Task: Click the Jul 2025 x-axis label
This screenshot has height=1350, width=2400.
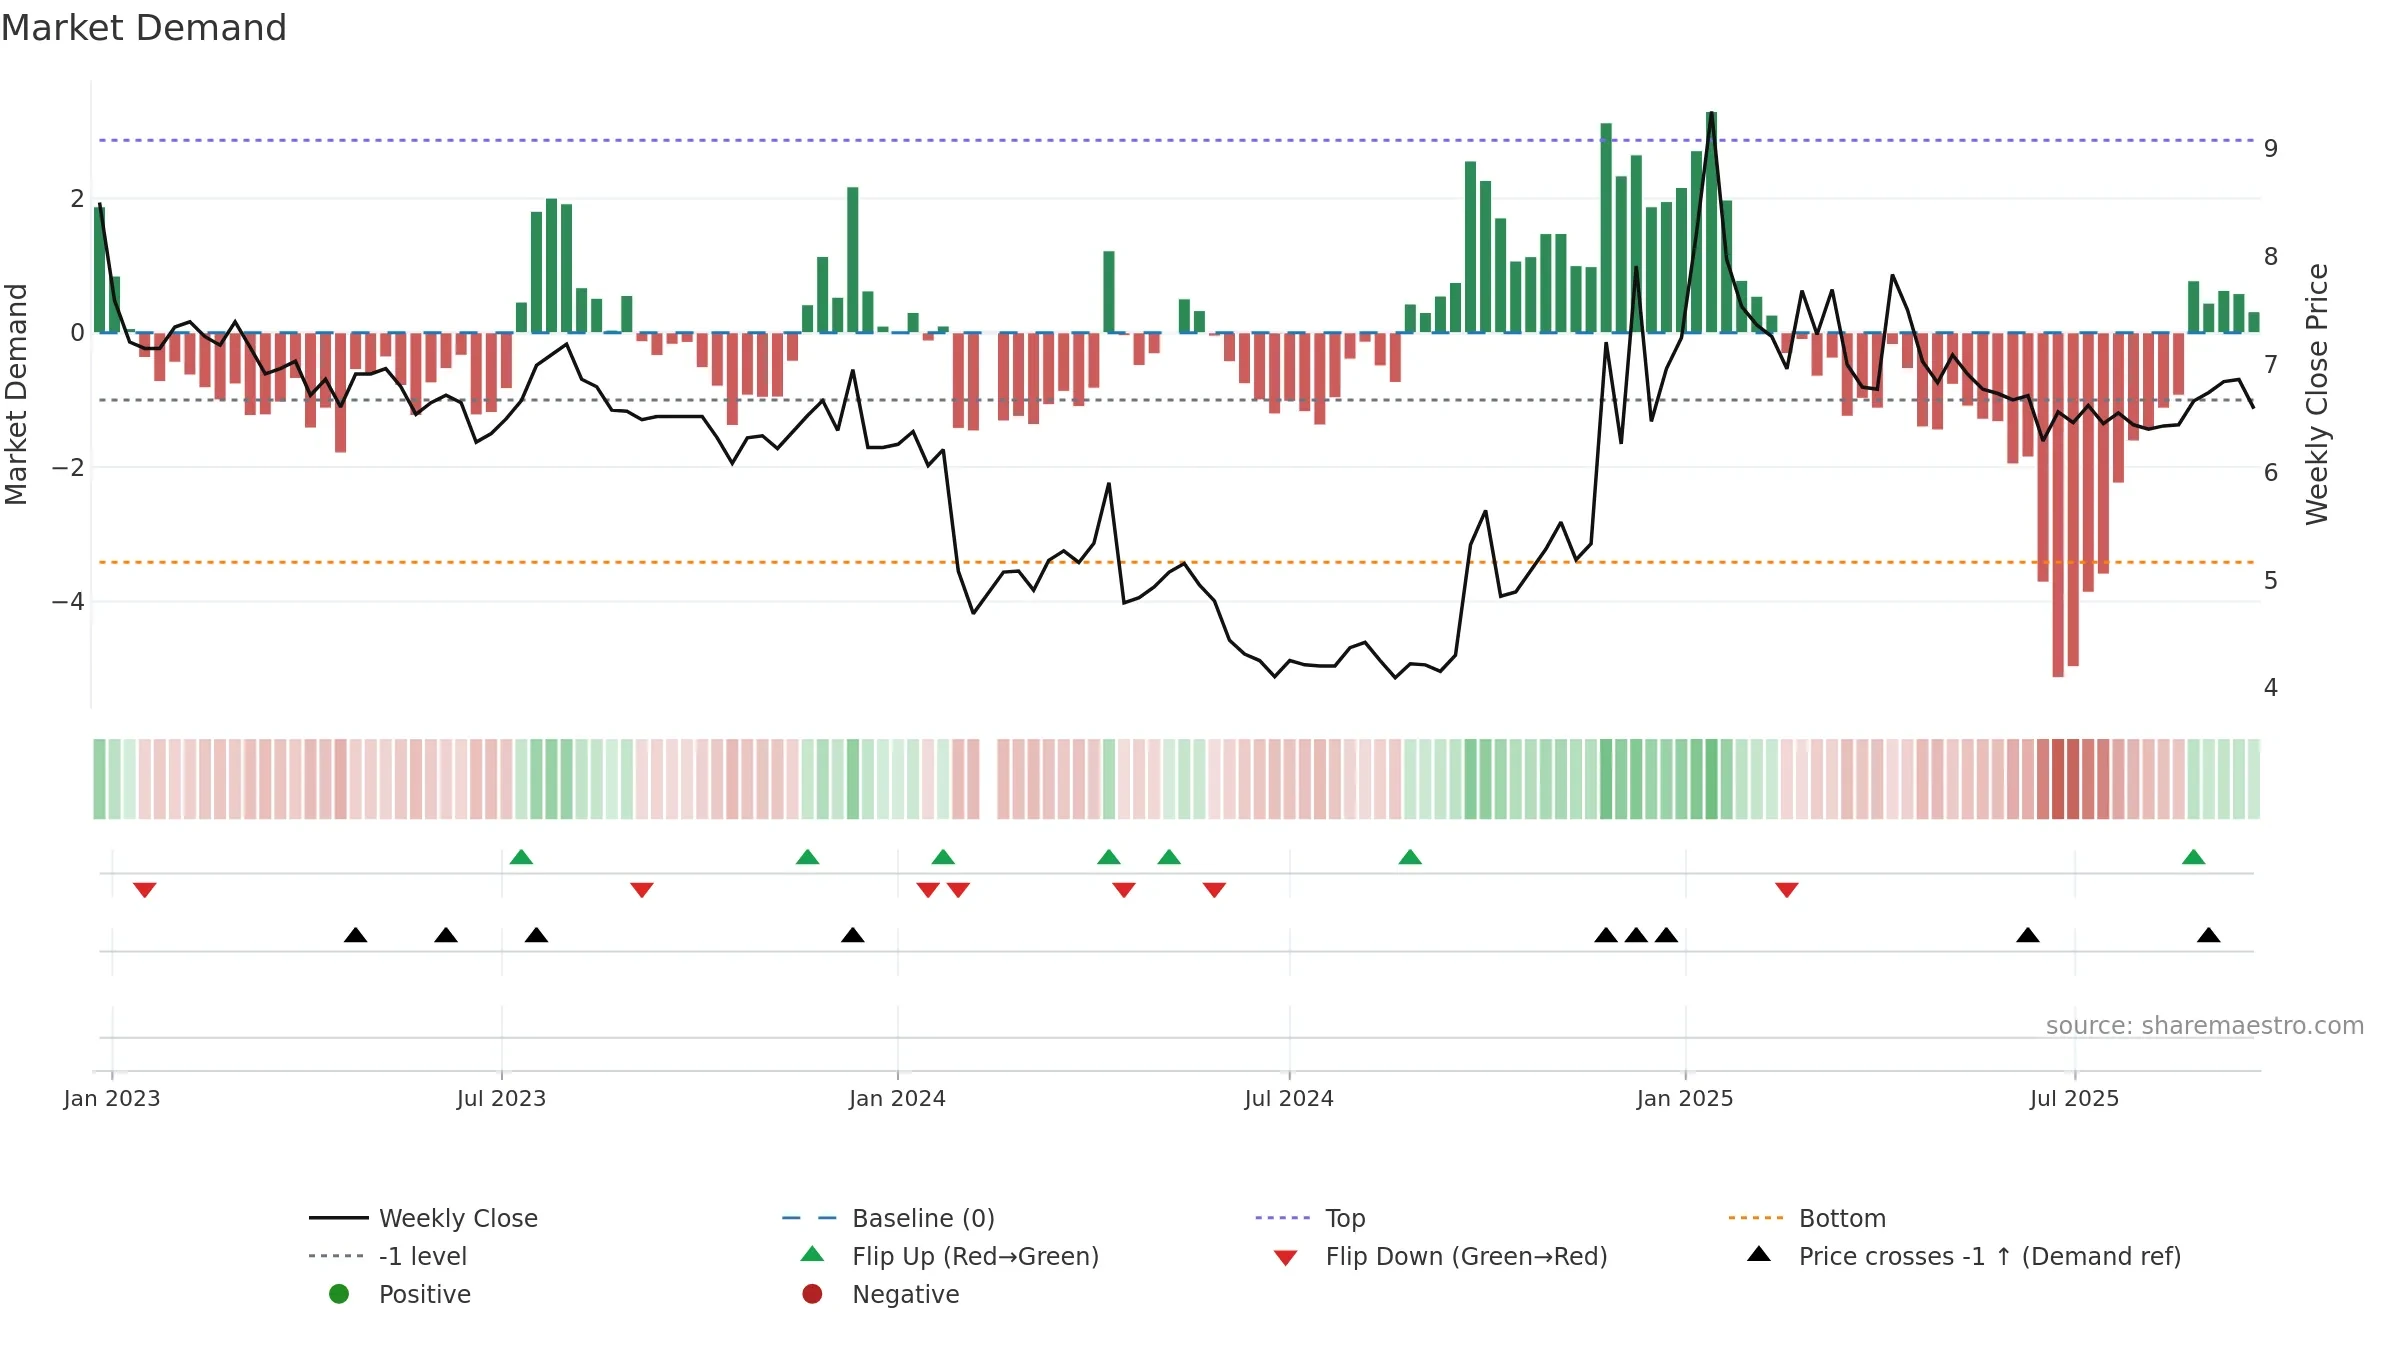Action: click(2074, 1098)
